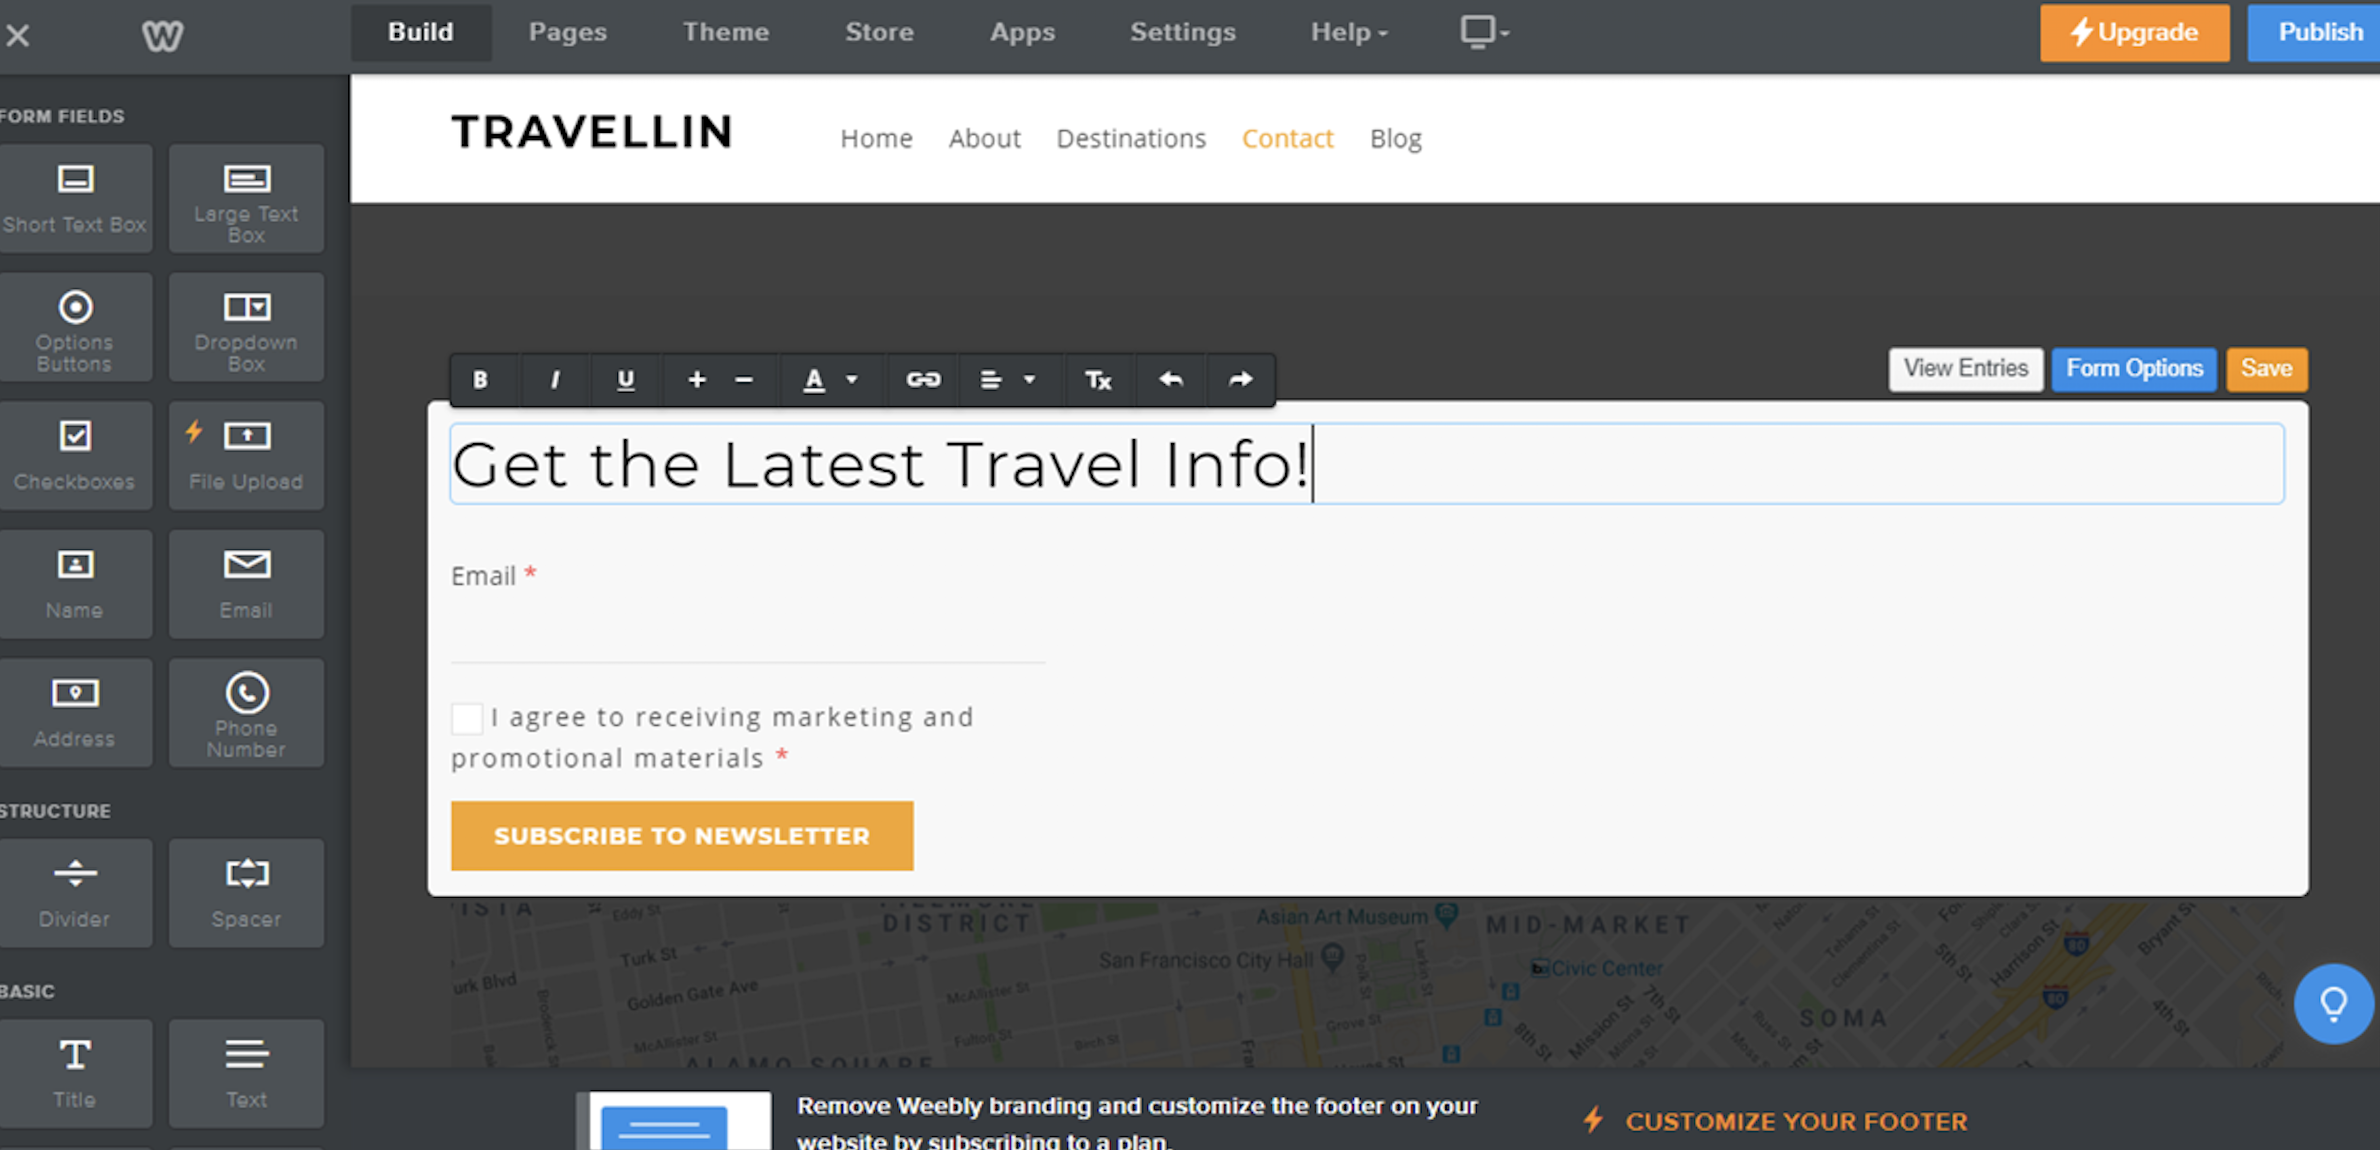Viewport: 2380px width, 1150px height.
Task: Click the Link insertion icon
Action: tap(921, 379)
